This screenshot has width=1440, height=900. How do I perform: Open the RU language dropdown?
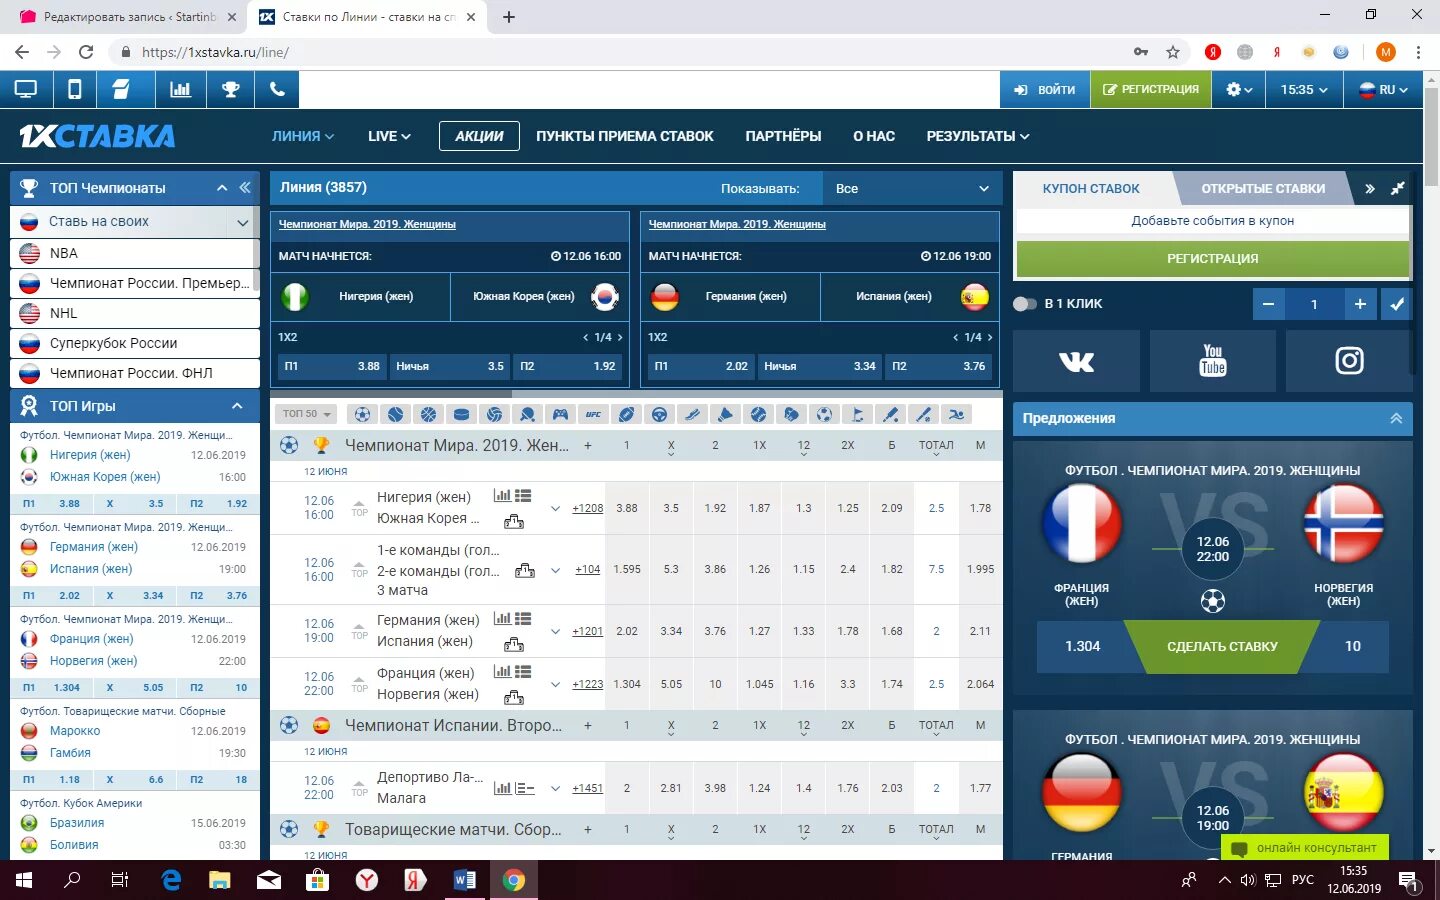point(1383,89)
